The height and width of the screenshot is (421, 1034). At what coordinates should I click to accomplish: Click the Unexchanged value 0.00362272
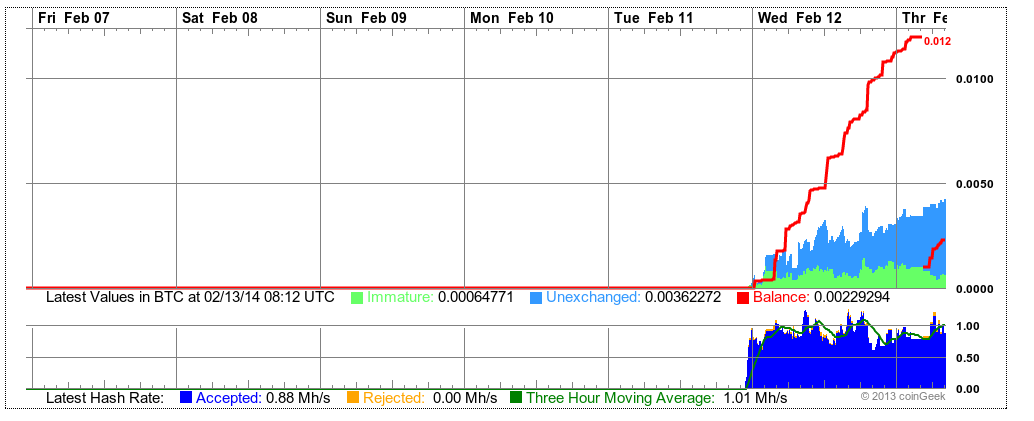coord(683,298)
